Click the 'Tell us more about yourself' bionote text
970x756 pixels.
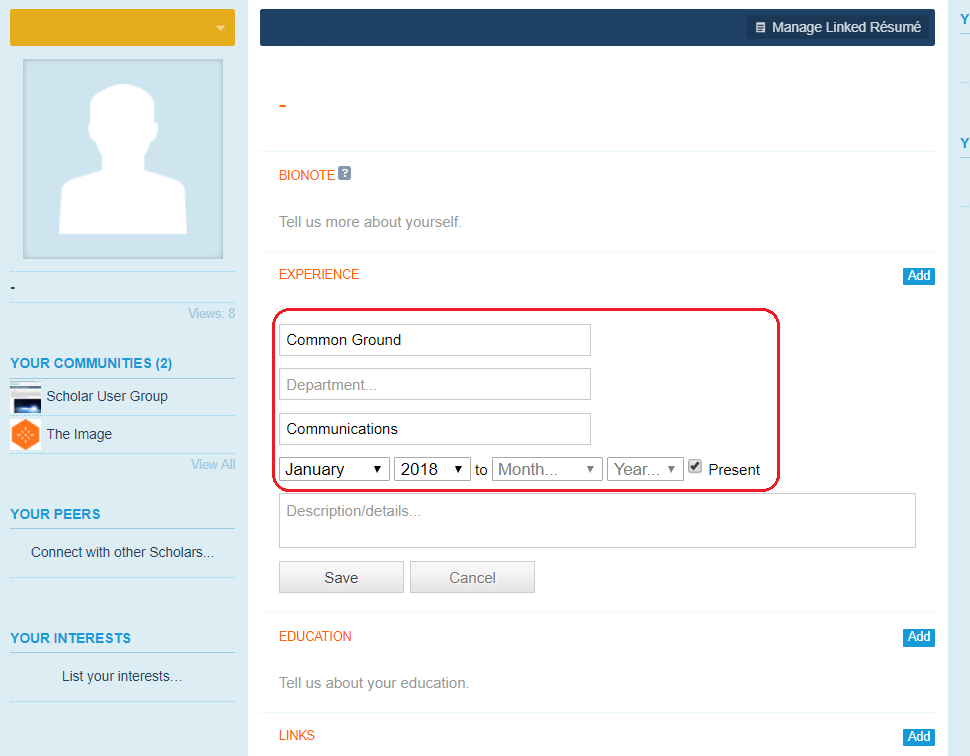[370, 222]
